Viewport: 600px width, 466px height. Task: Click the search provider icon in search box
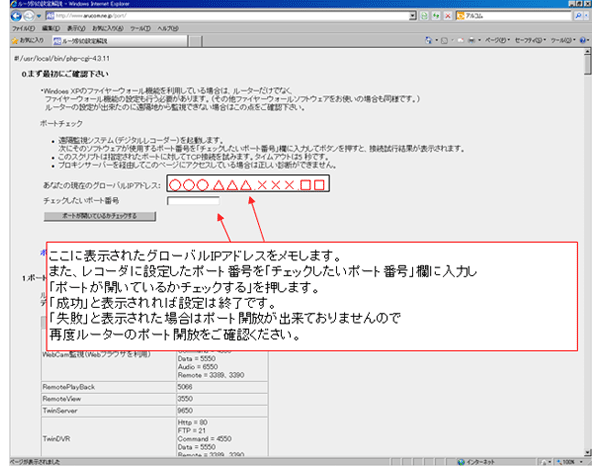pyautogui.click(x=461, y=16)
